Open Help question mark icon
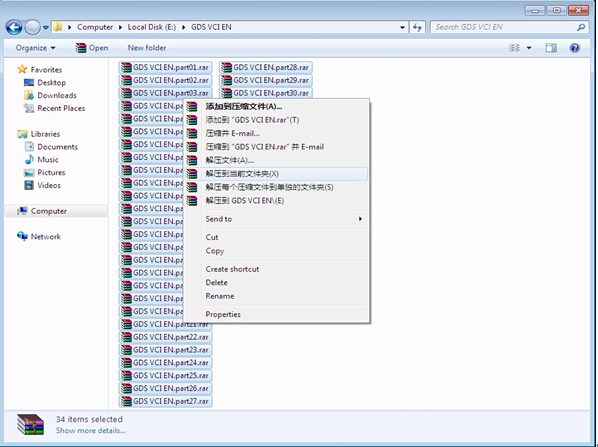Screen dimensions: 598x447 pos(575,48)
